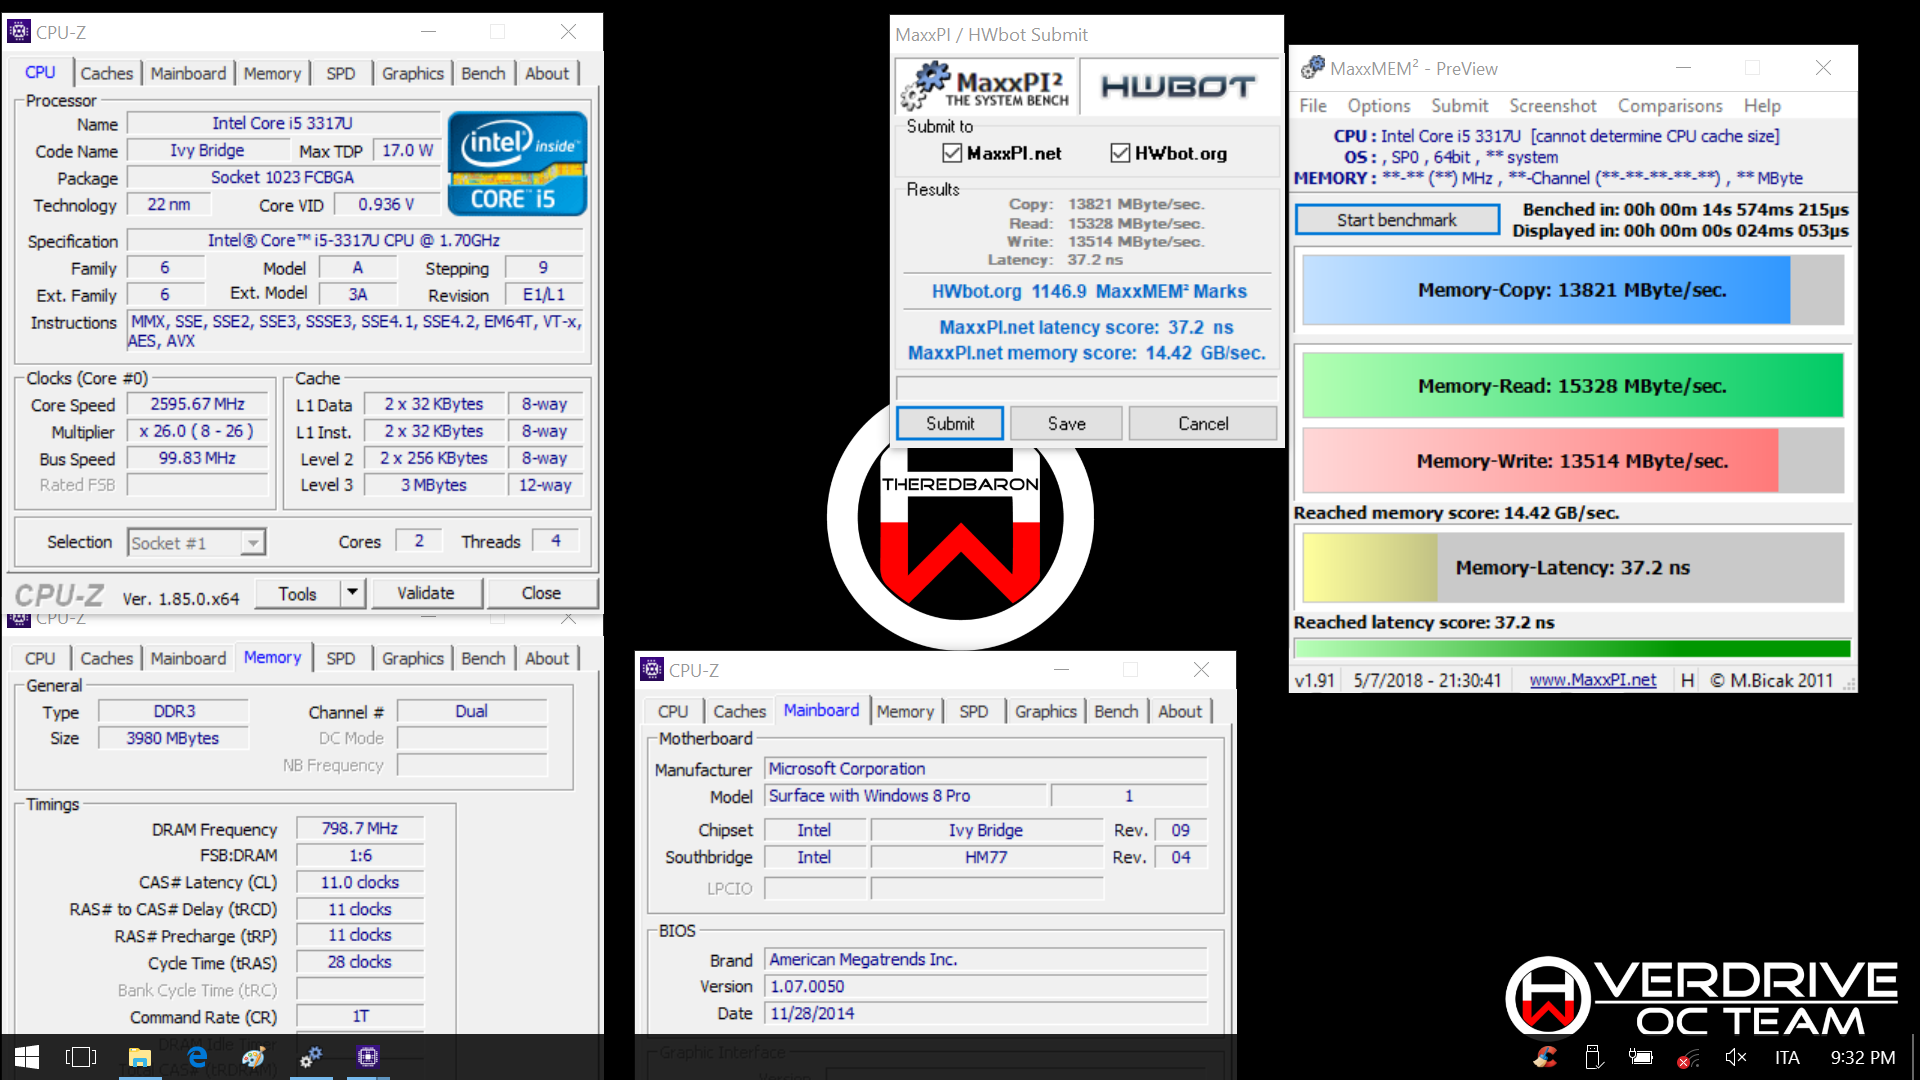Click the ITA language indicator
The height and width of the screenshot is (1080, 1920).
pyautogui.click(x=1787, y=1057)
